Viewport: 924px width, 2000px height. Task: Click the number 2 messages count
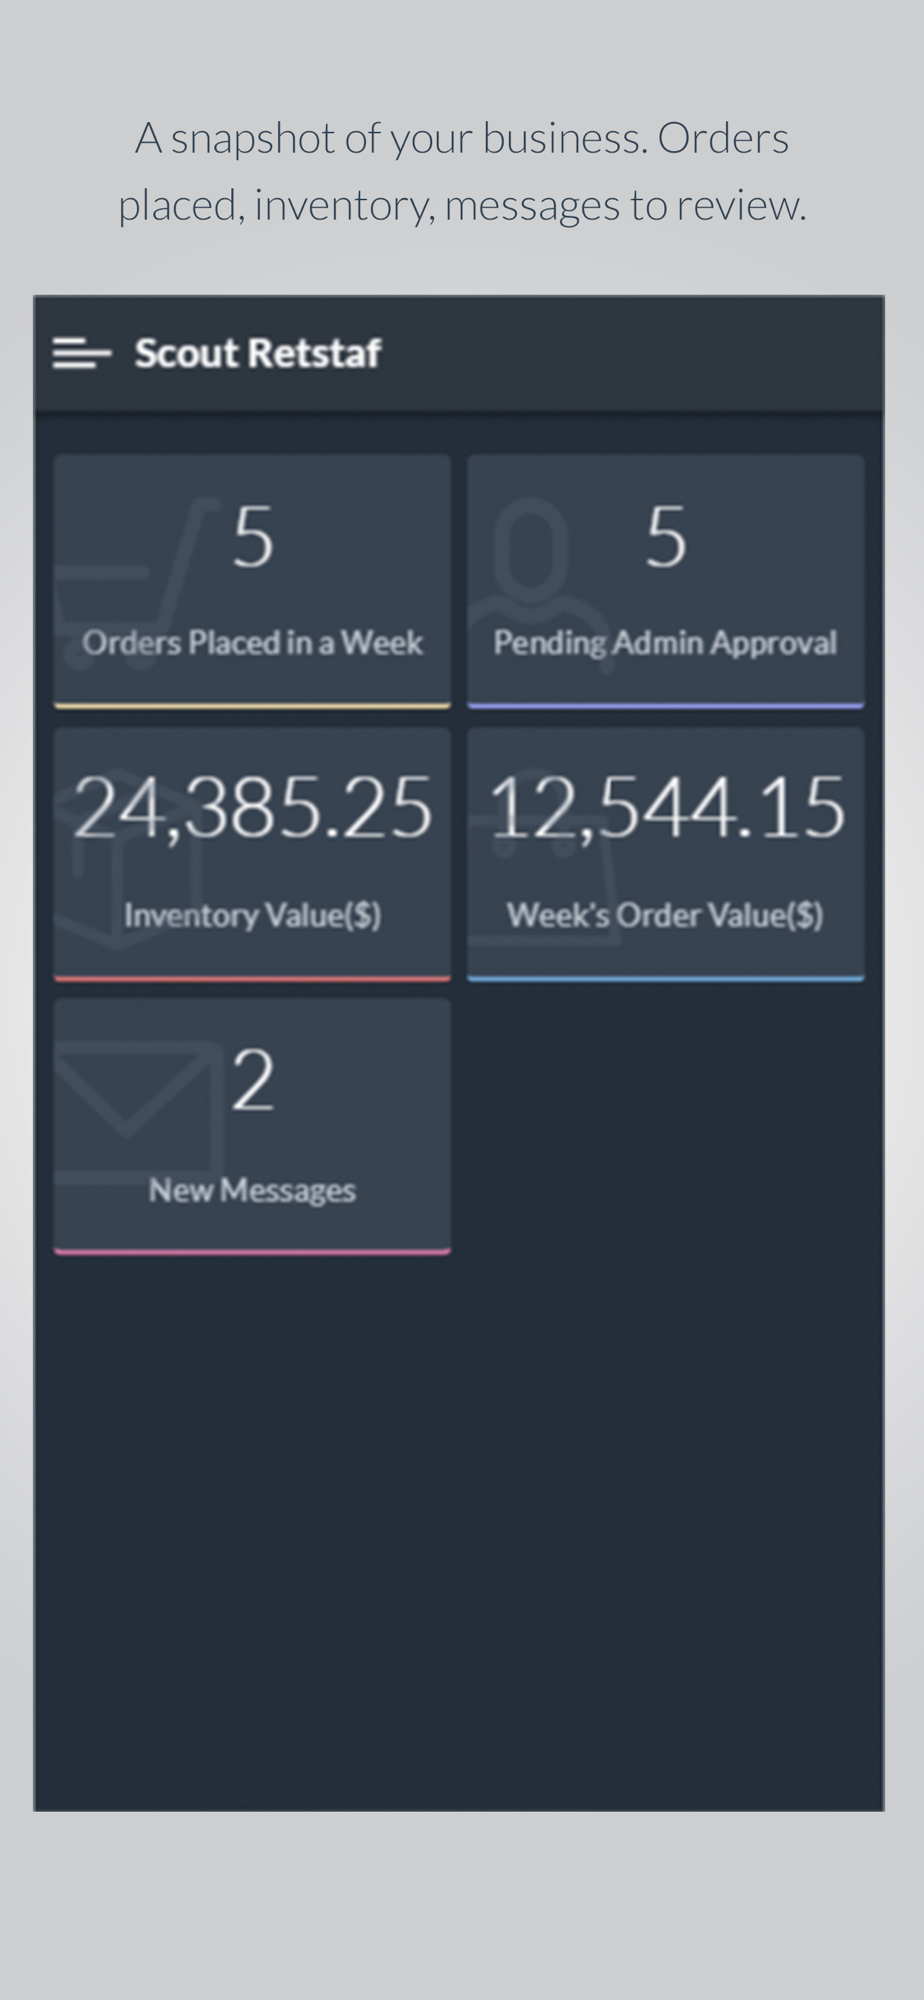click(x=252, y=1081)
